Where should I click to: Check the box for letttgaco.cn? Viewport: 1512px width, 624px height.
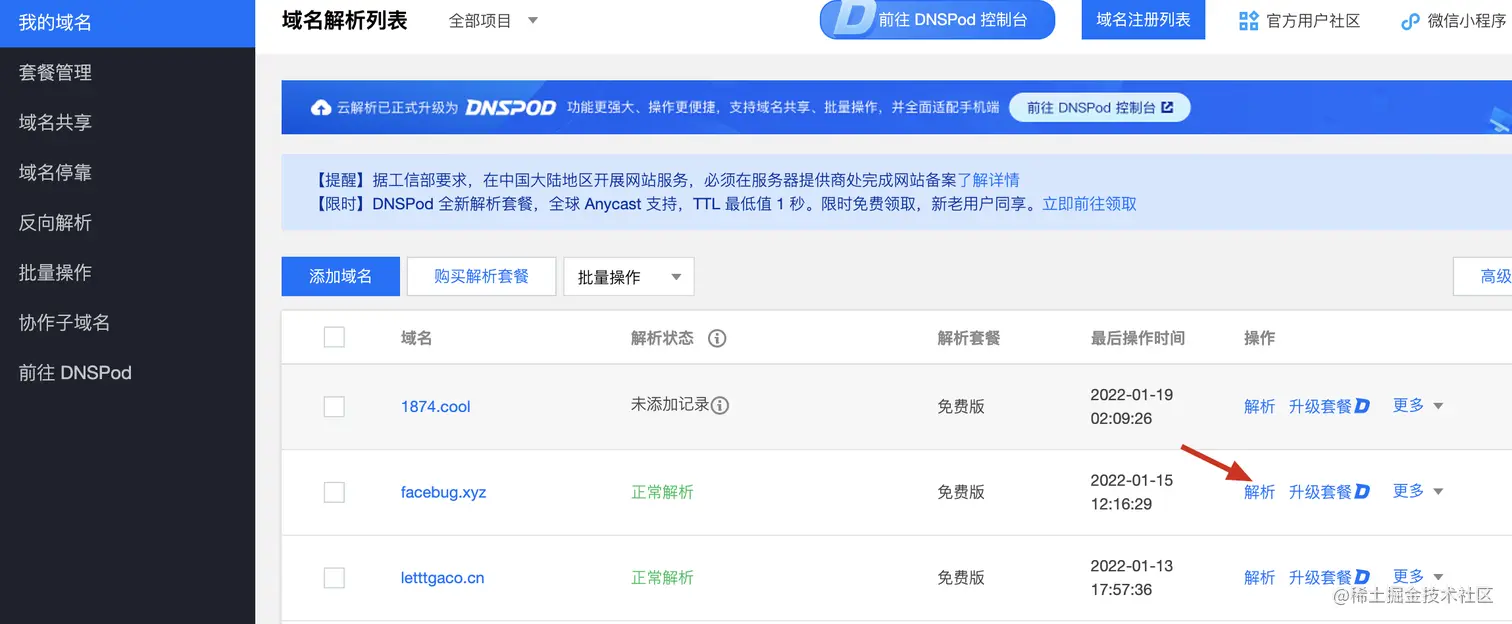[x=334, y=578]
